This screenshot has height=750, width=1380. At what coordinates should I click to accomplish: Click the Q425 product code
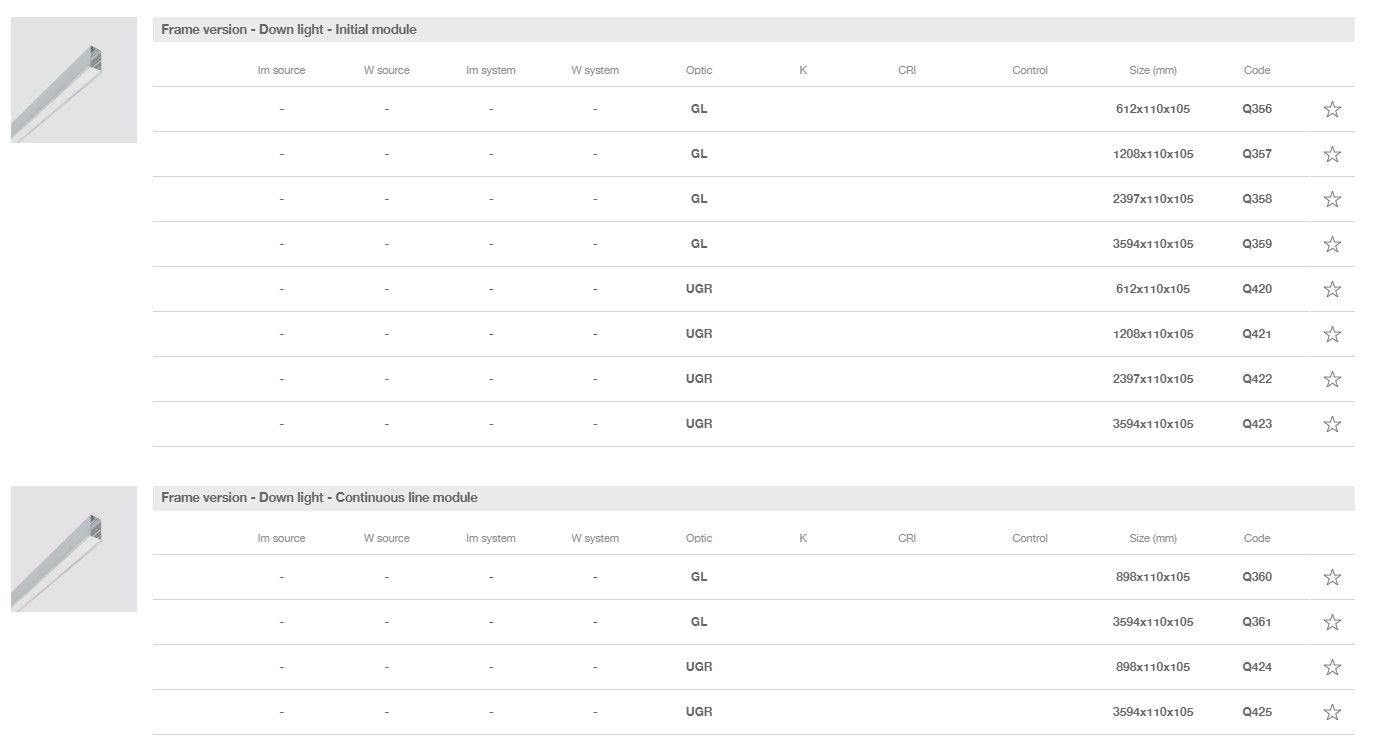click(x=1257, y=712)
